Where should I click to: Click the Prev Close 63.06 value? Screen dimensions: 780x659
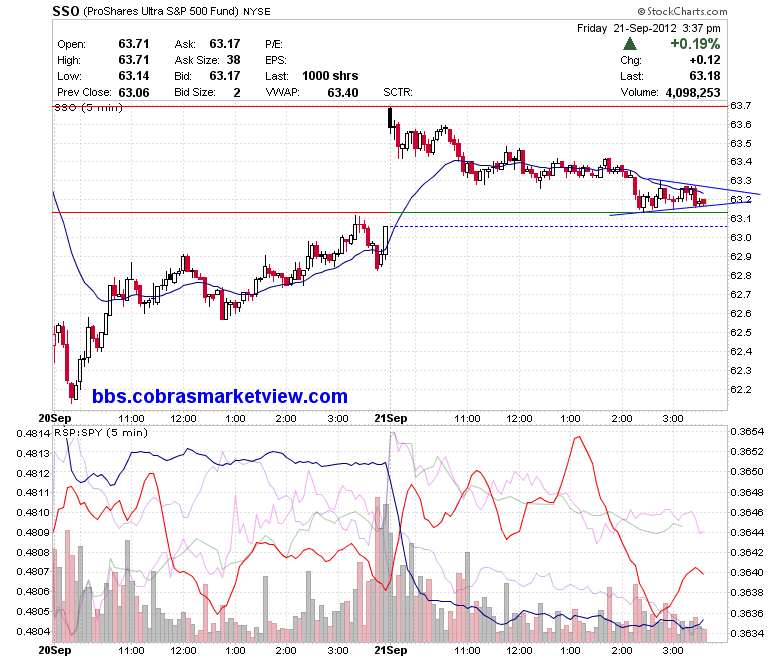pyautogui.click(x=134, y=93)
